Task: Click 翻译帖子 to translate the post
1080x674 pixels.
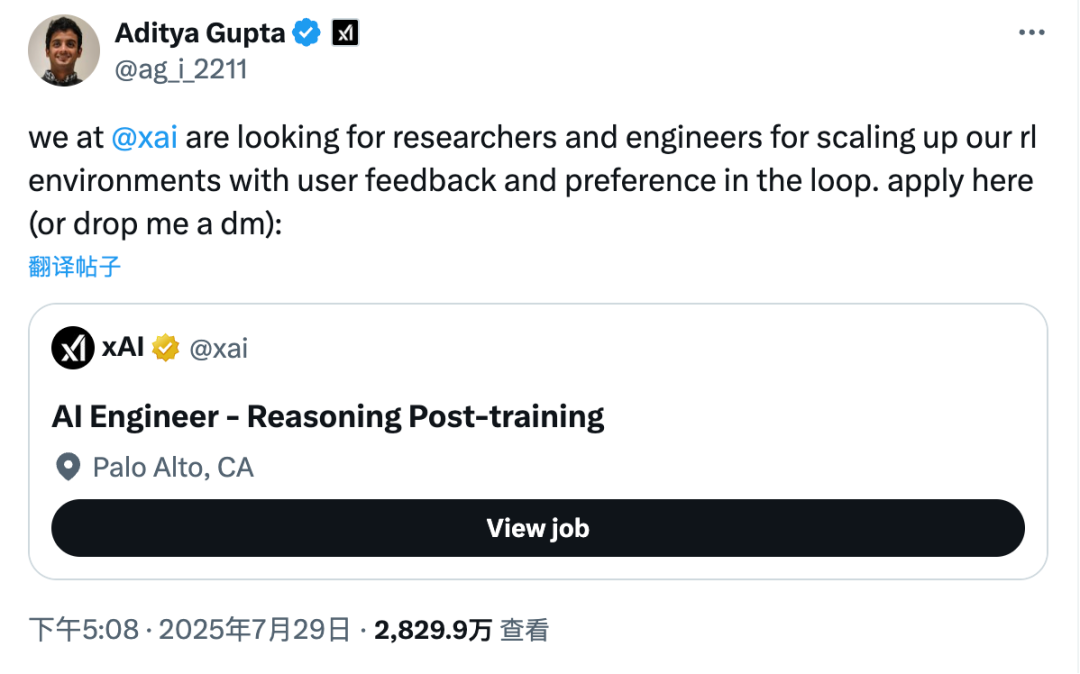Action: 75,266
